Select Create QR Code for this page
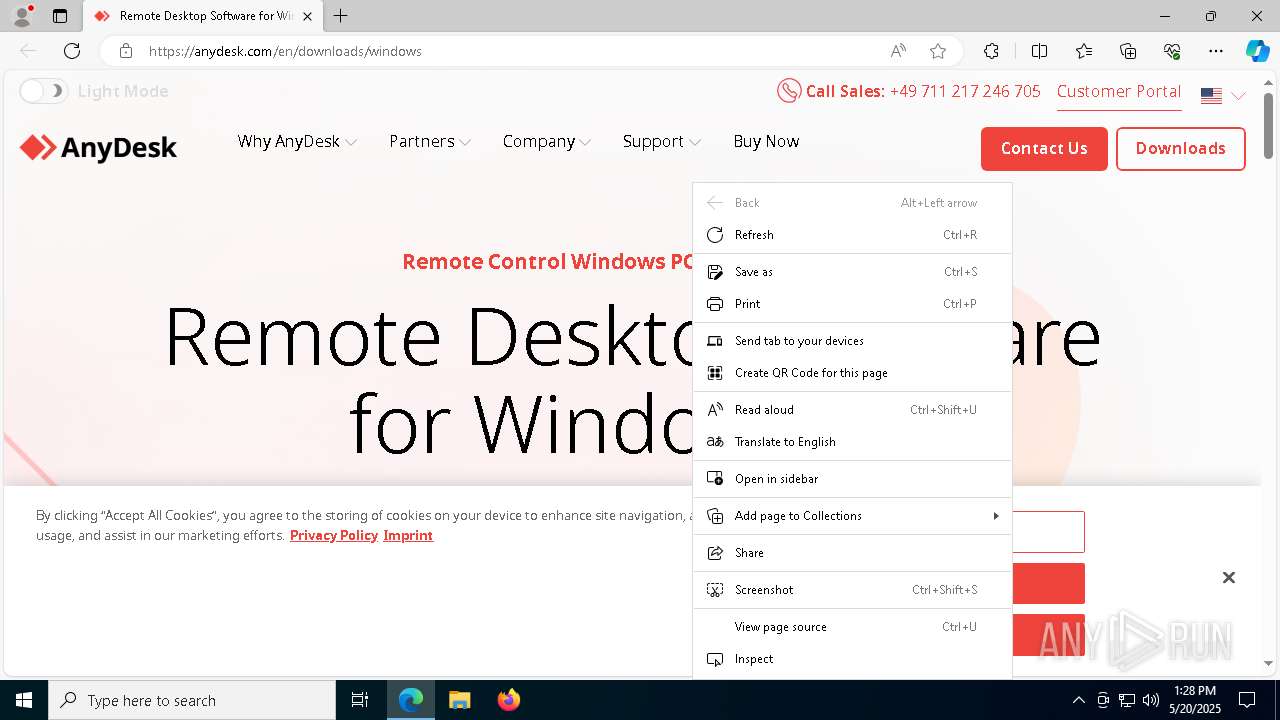 (x=852, y=373)
